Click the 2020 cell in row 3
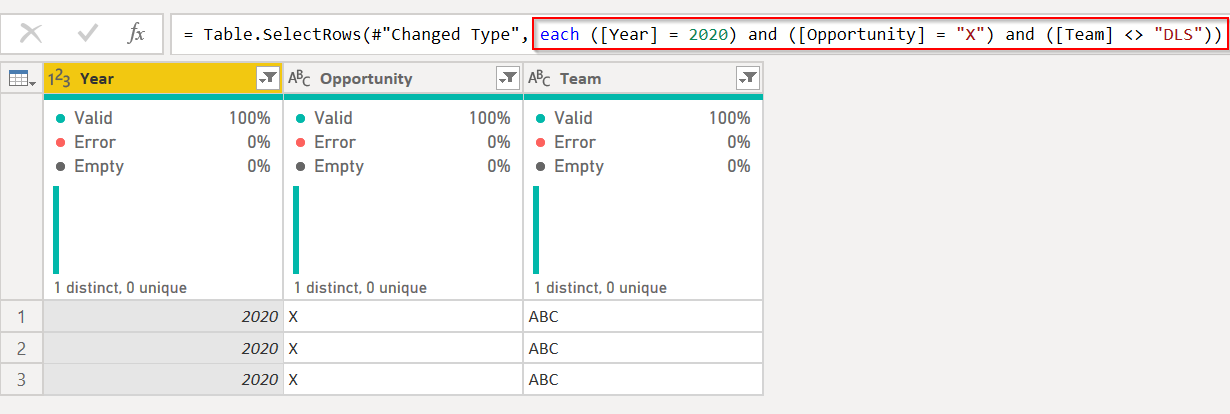This screenshot has width=1230, height=414. pyautogui.click(x=163, y=379)
